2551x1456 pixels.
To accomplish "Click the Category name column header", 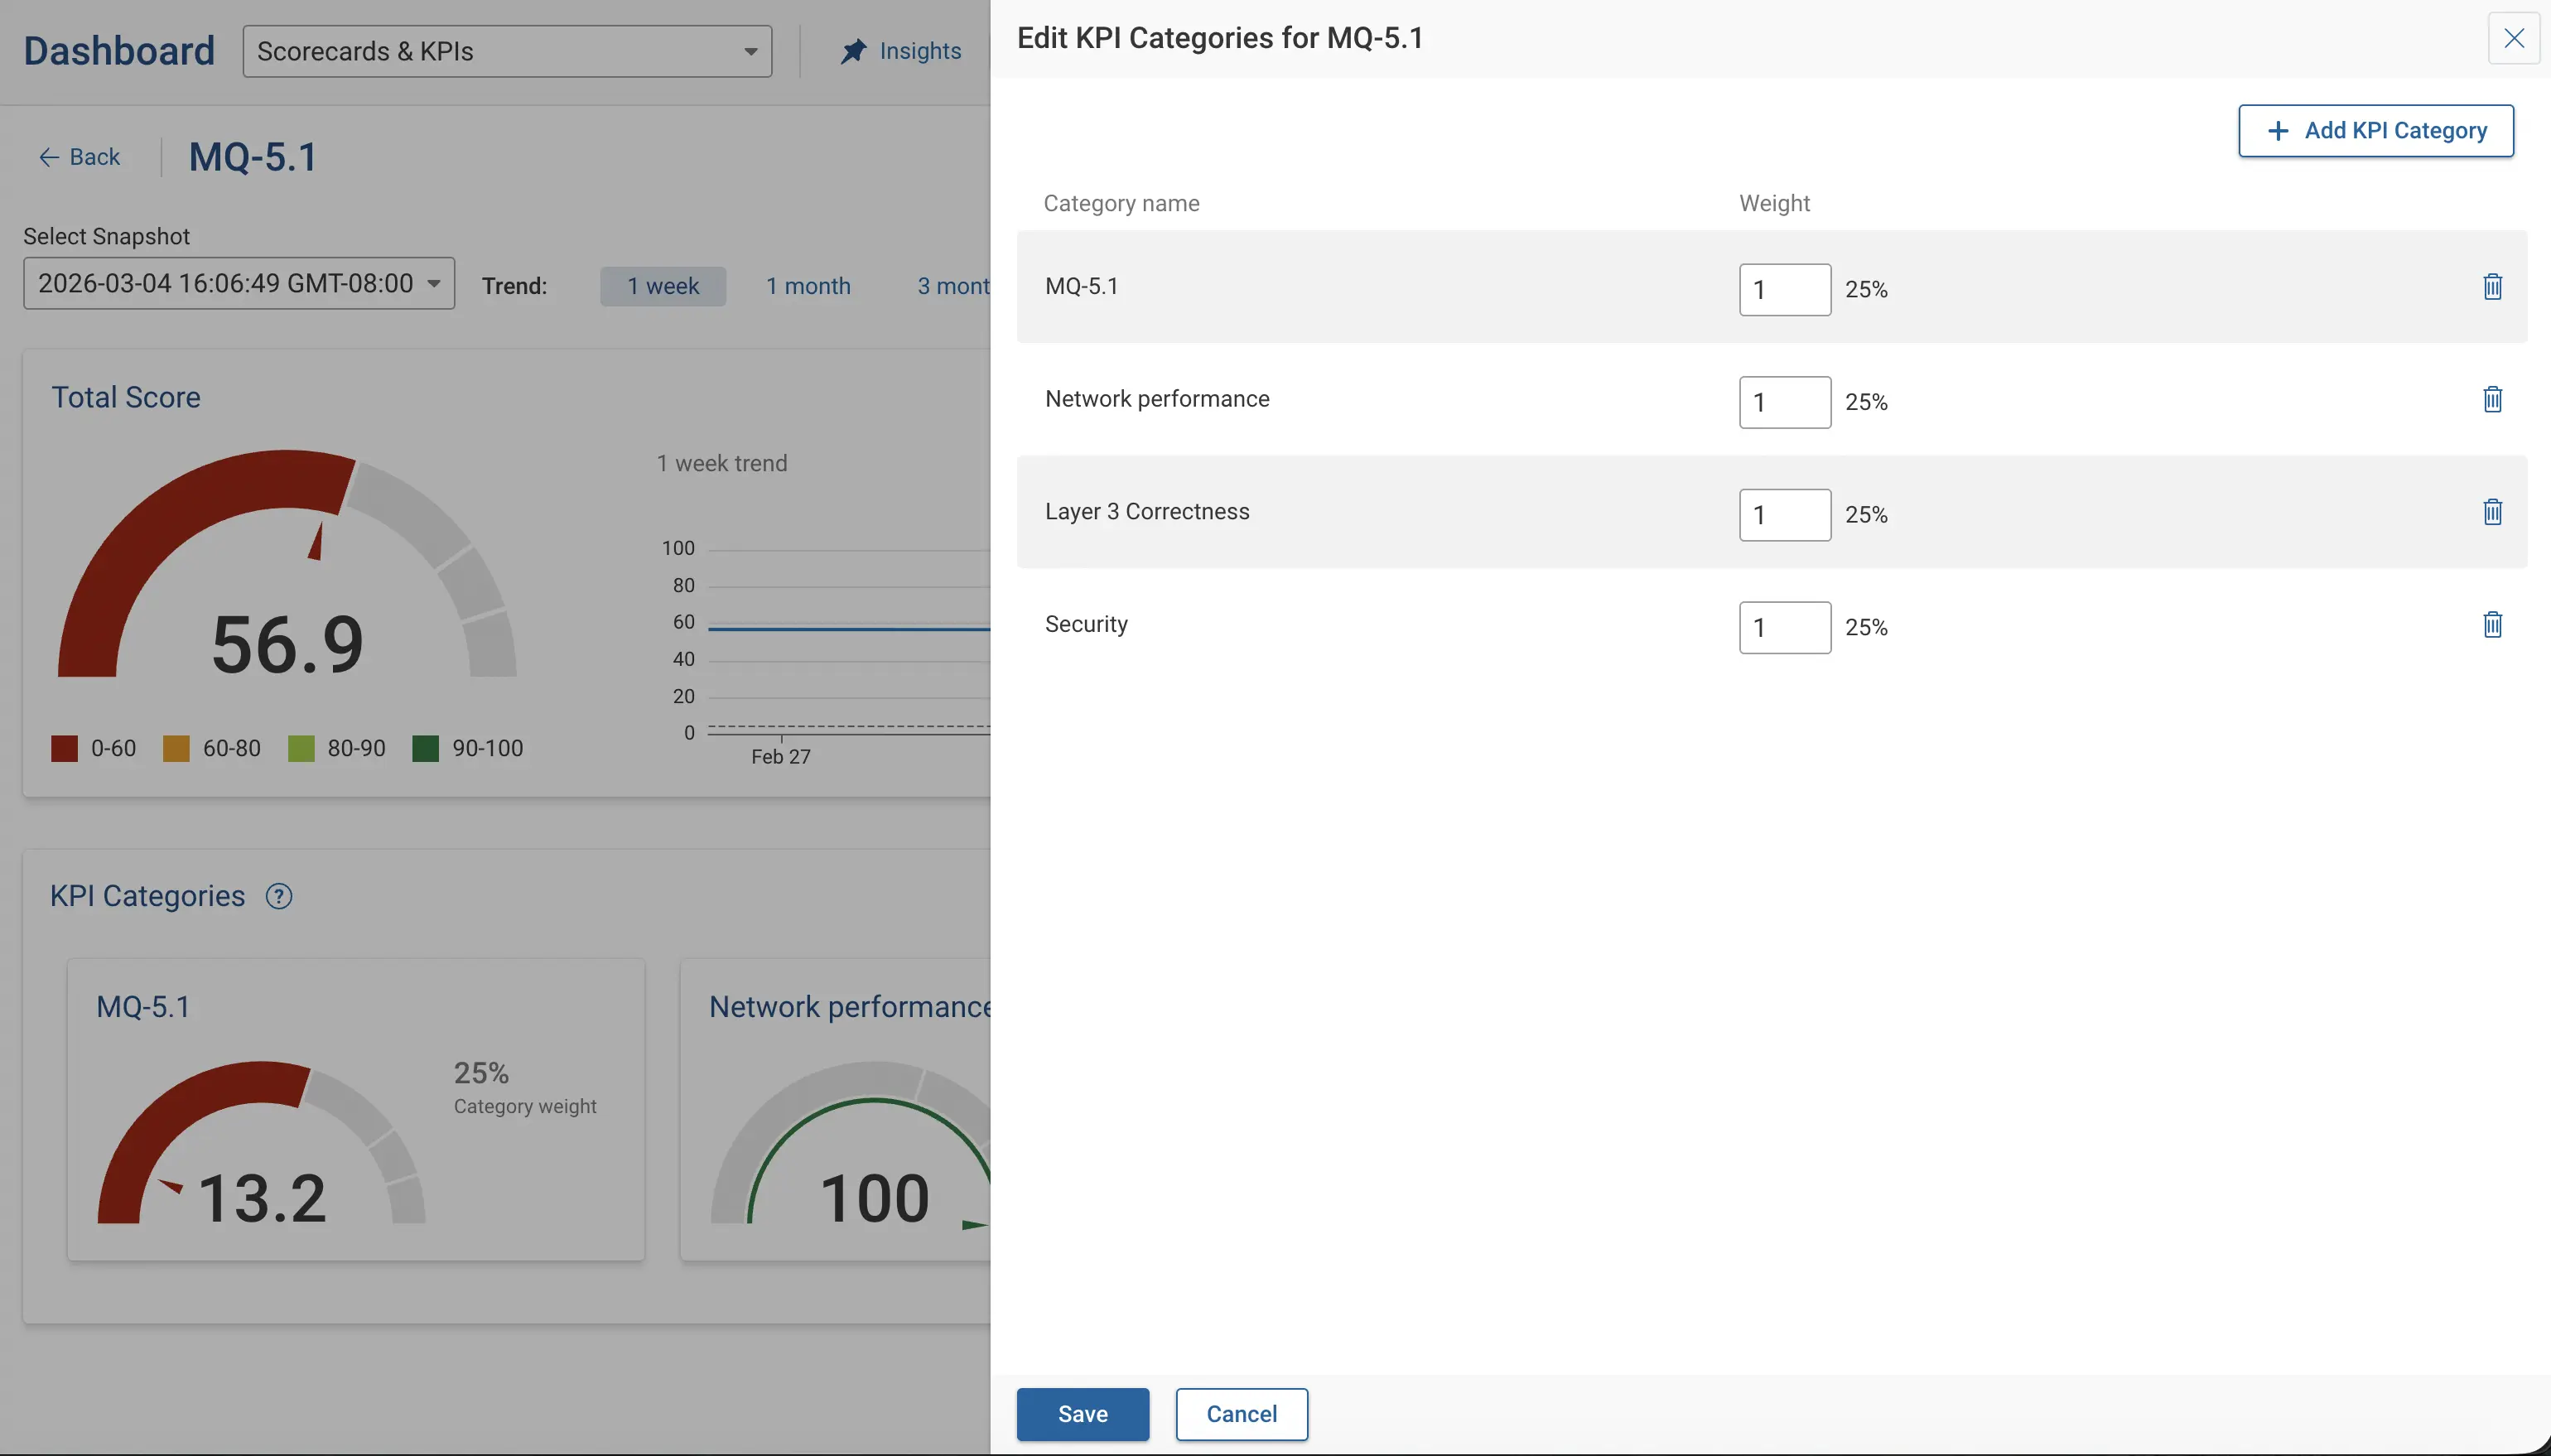I will [1121, 204].
